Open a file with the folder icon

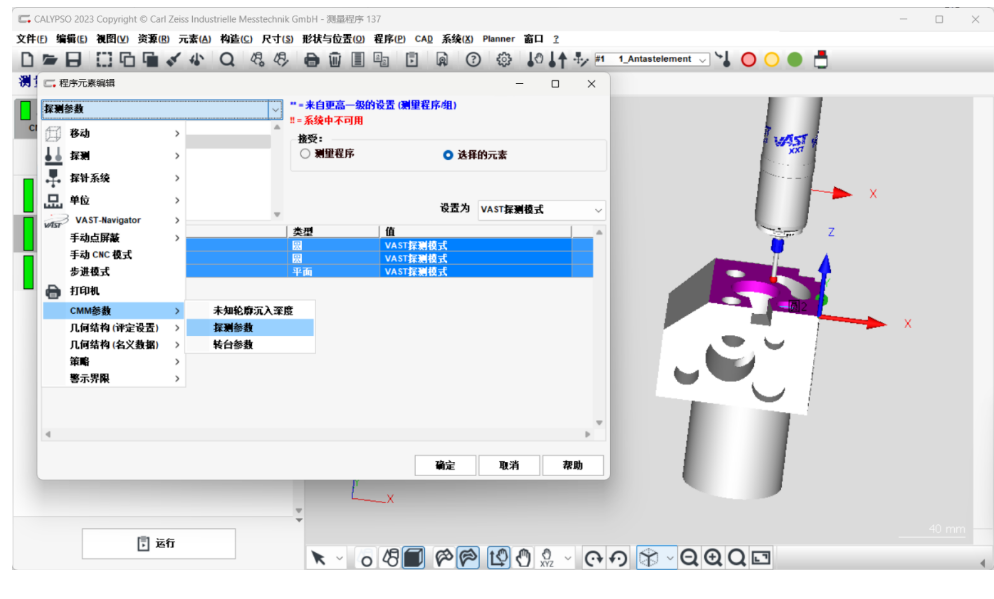(49, 60)
